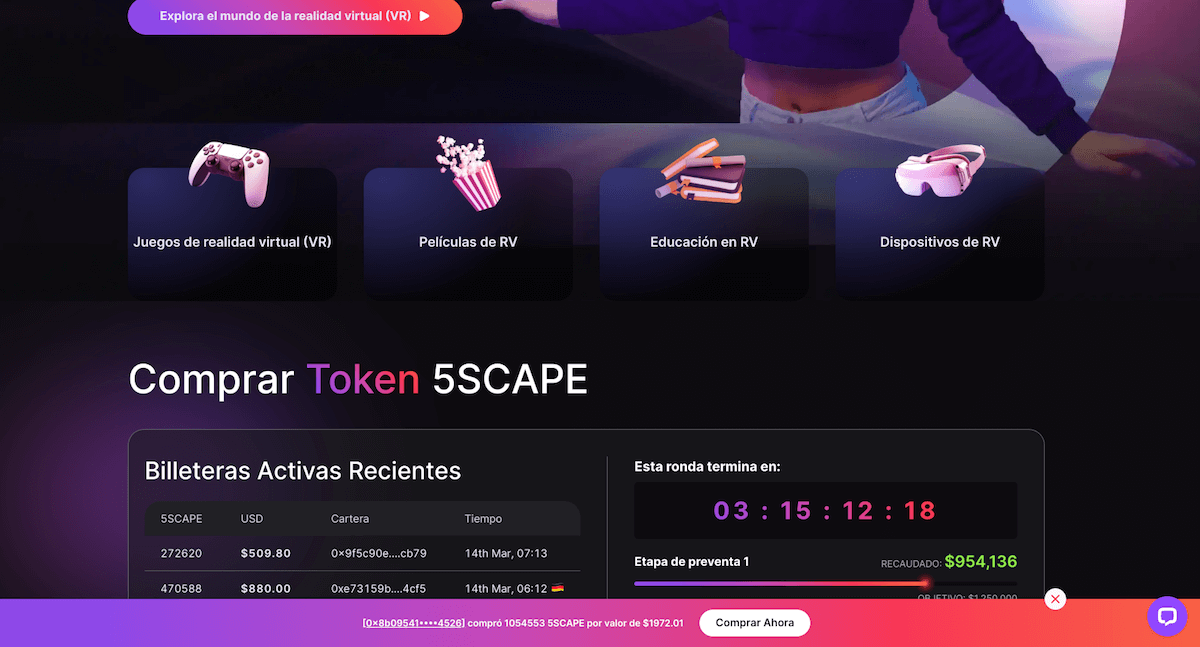Click the Cartera column header
The image size is (1200, 647).
(x=350, y=519)
